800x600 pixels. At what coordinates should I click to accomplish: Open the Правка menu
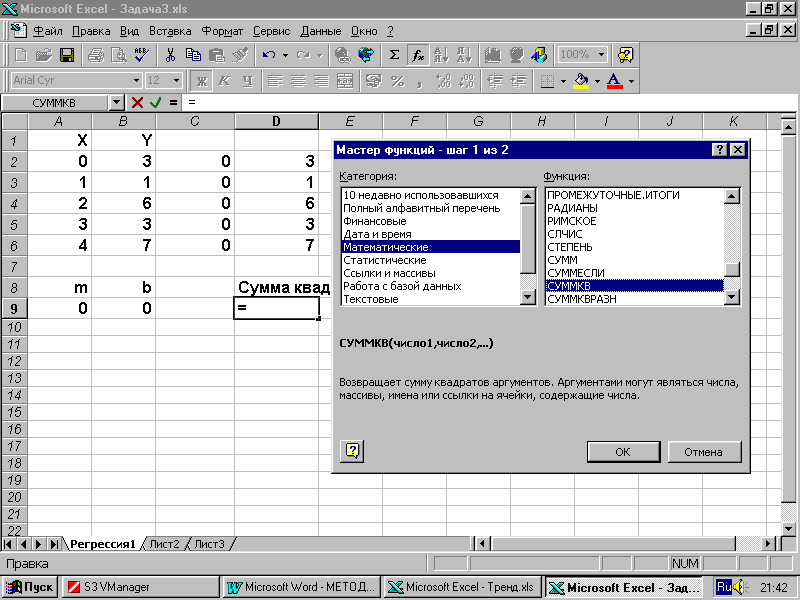pyautogui.click(x=91, y=31)
